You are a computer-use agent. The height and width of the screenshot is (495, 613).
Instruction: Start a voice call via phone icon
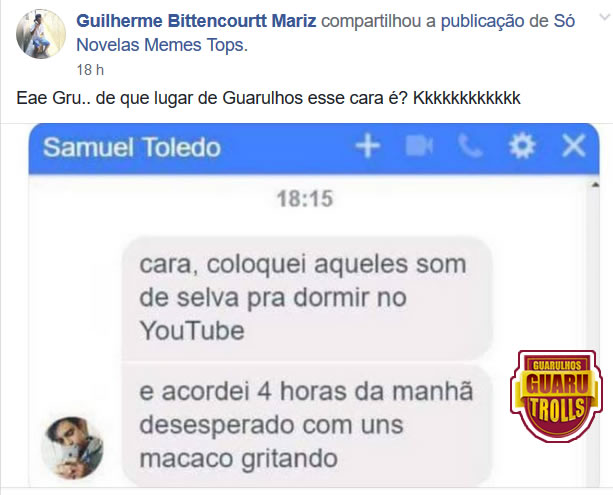(x=470, y=146)
